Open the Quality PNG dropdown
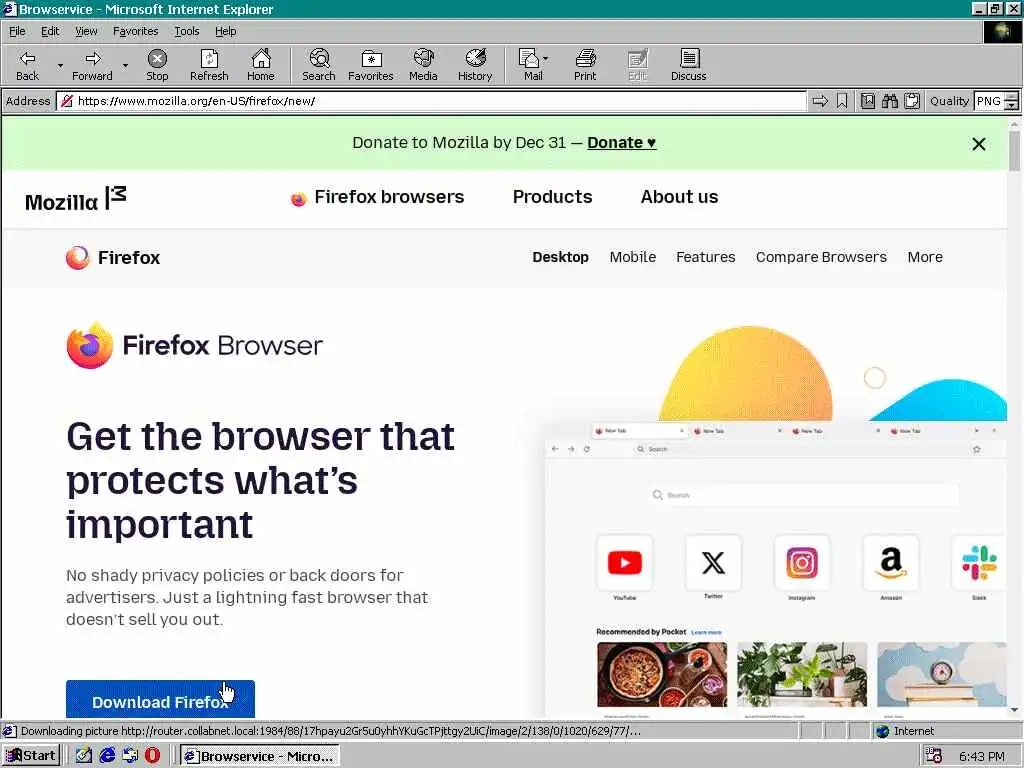The height and width of the screenshot is (768, 1024). pos(1011,101)
